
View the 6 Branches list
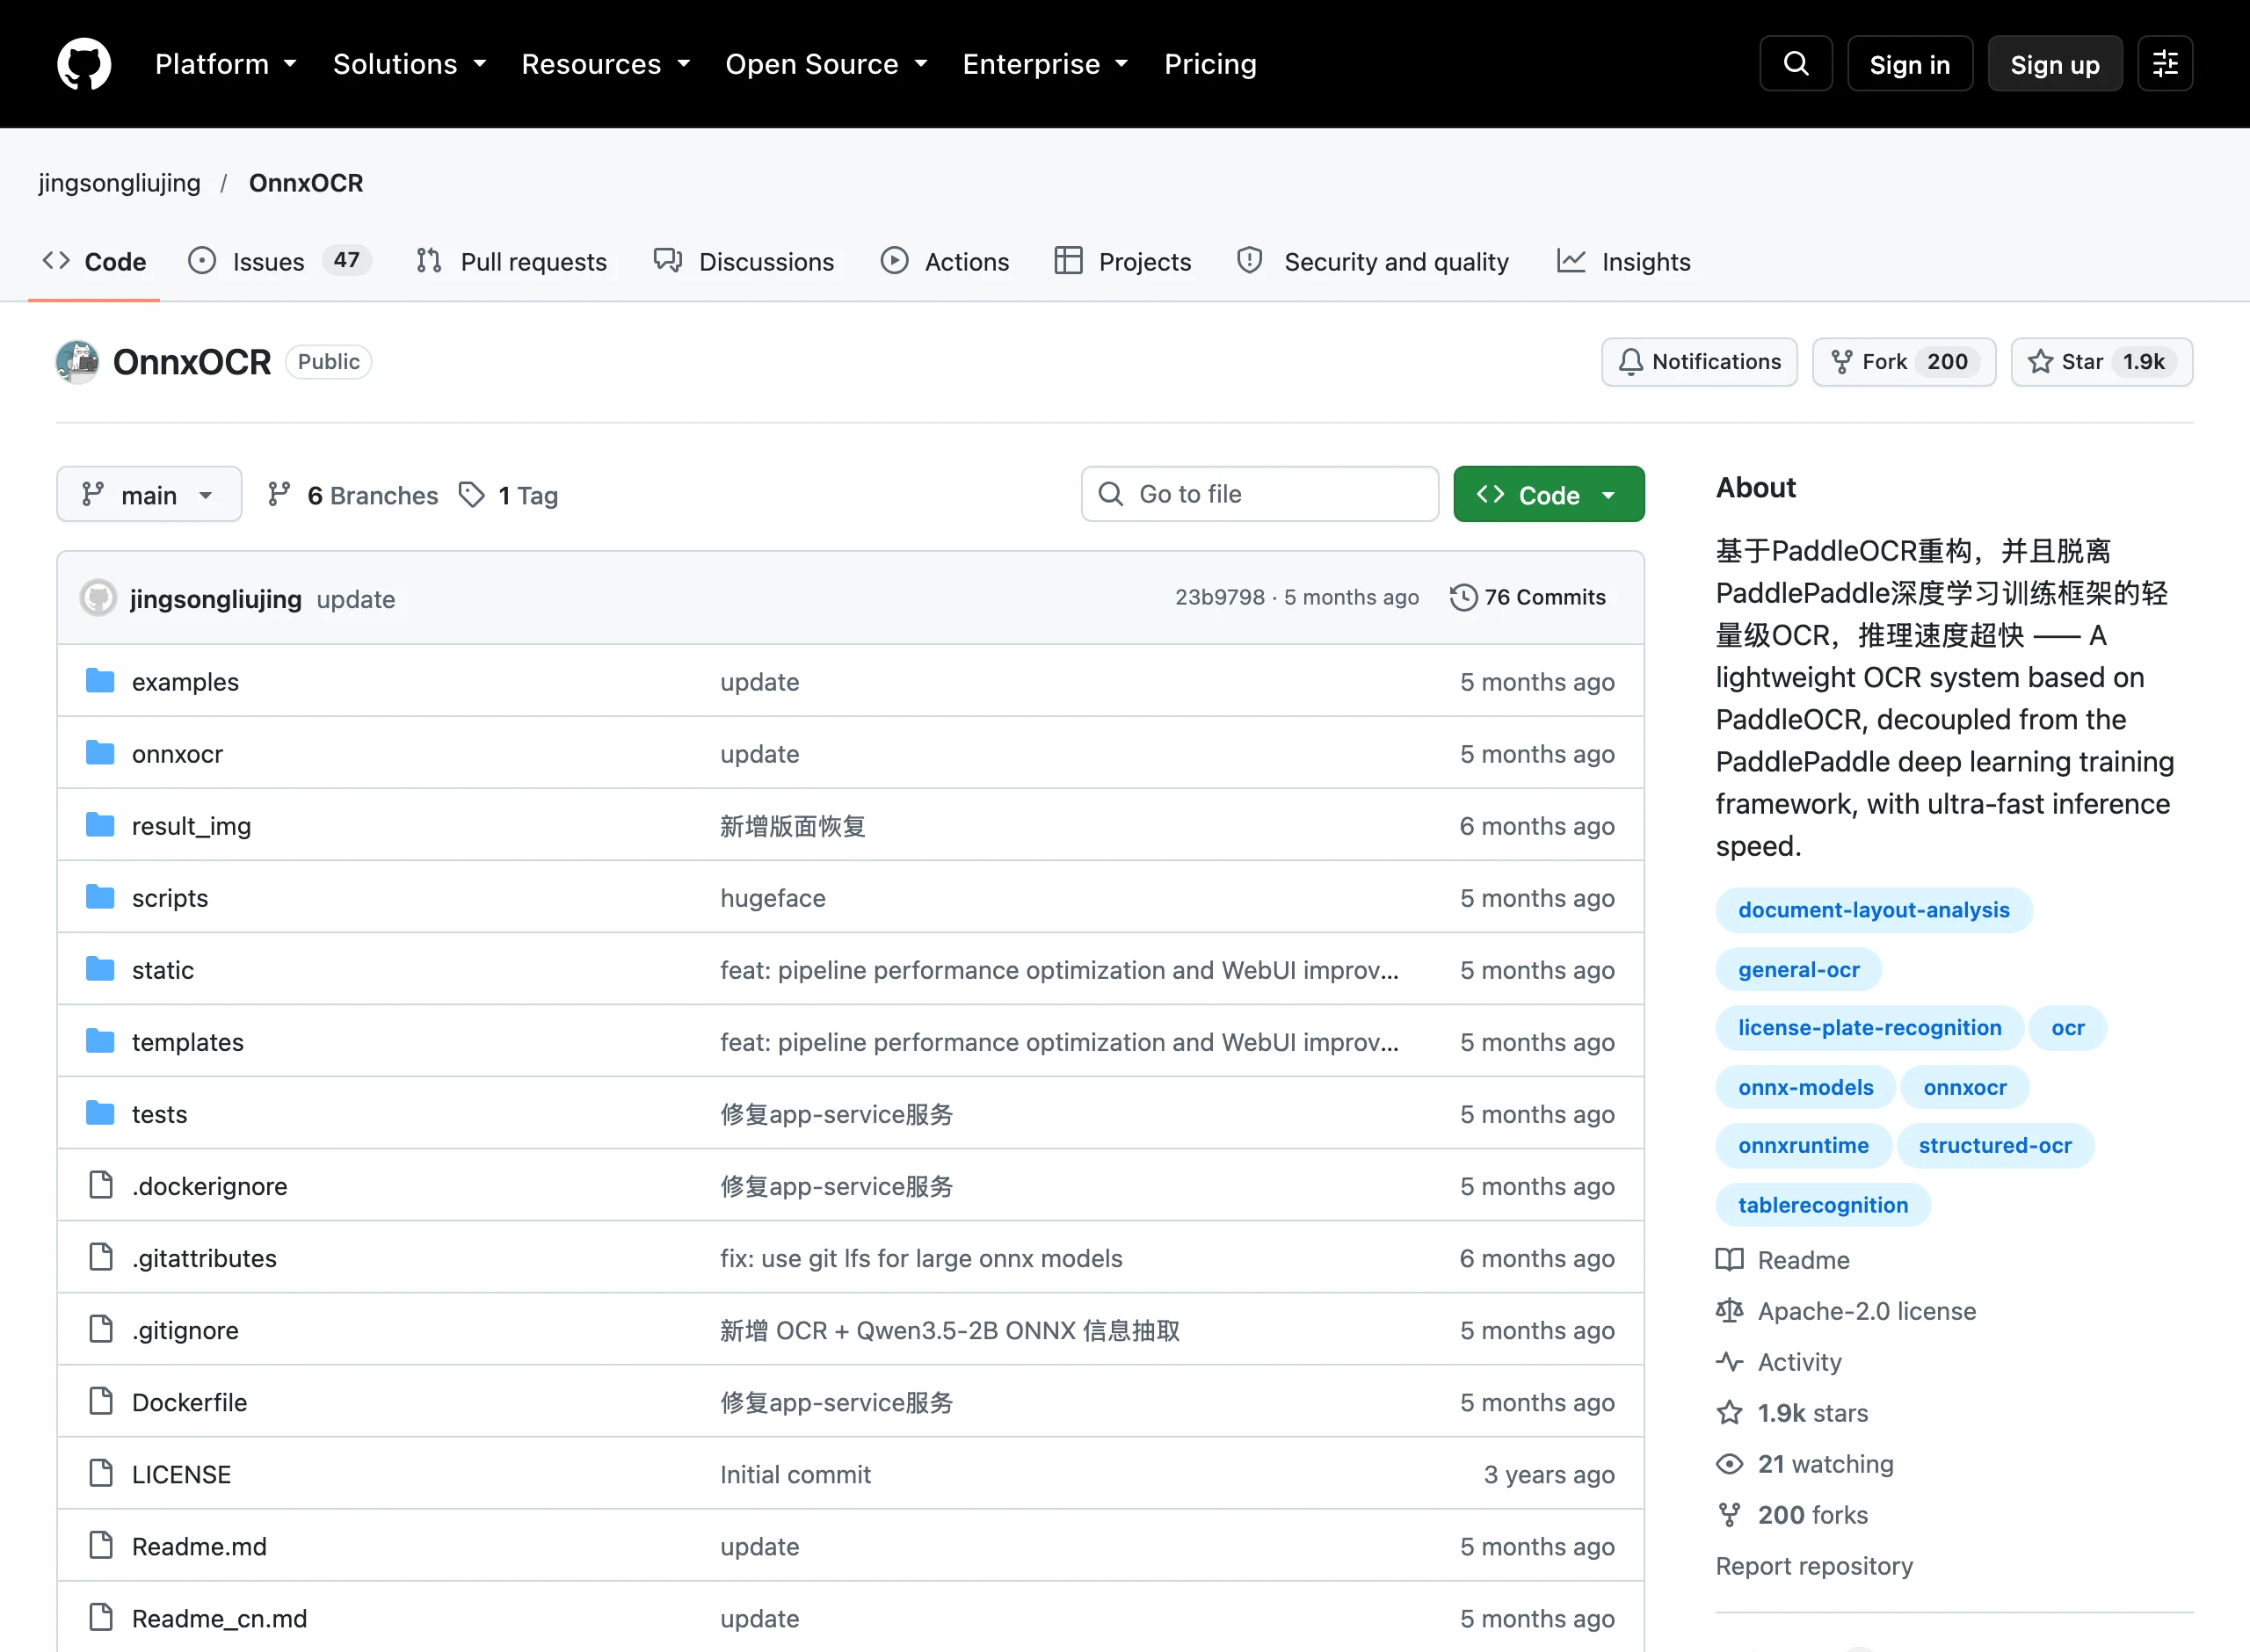(x=353, y=495)
